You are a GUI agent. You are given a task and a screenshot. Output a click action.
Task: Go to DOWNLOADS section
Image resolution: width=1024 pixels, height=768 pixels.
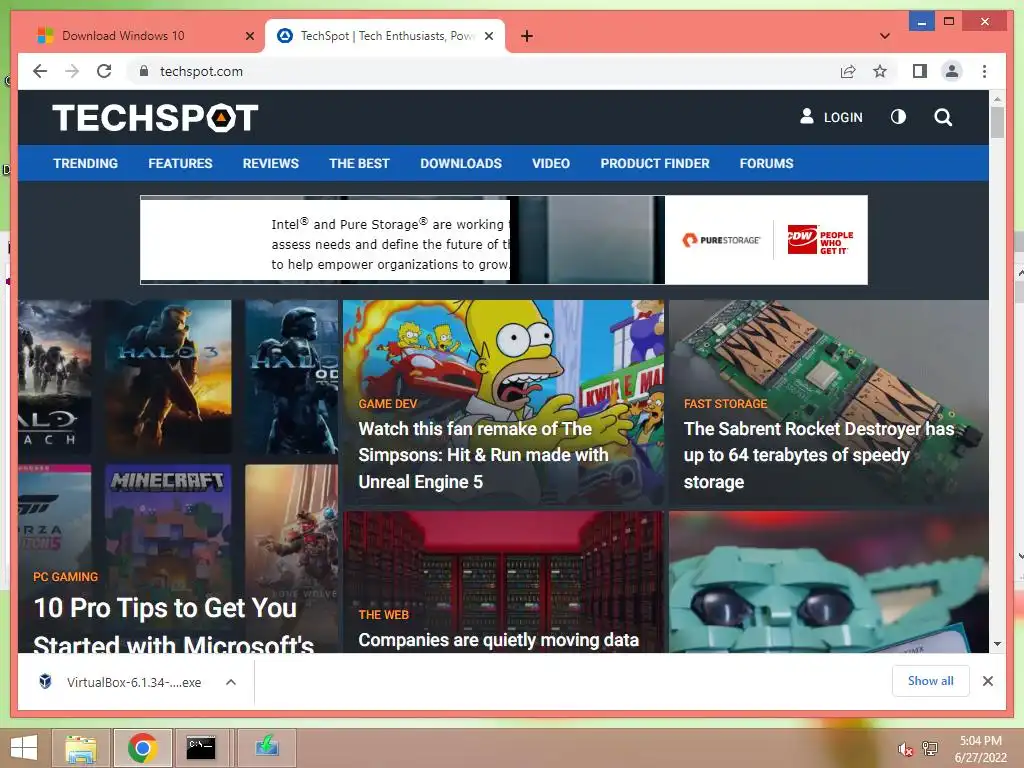[x=461, y=163]
